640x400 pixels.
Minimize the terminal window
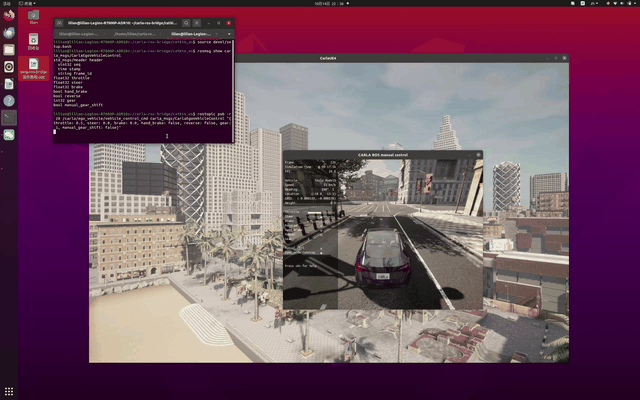coord(209,23)
